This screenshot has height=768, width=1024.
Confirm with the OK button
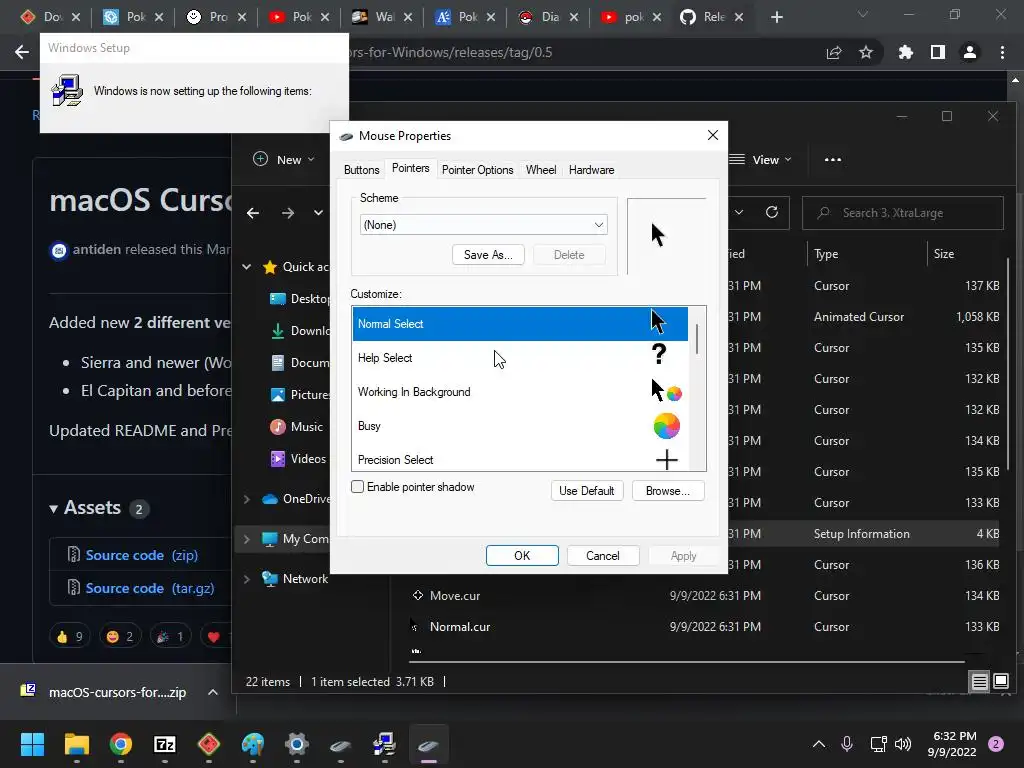(522, 556)
